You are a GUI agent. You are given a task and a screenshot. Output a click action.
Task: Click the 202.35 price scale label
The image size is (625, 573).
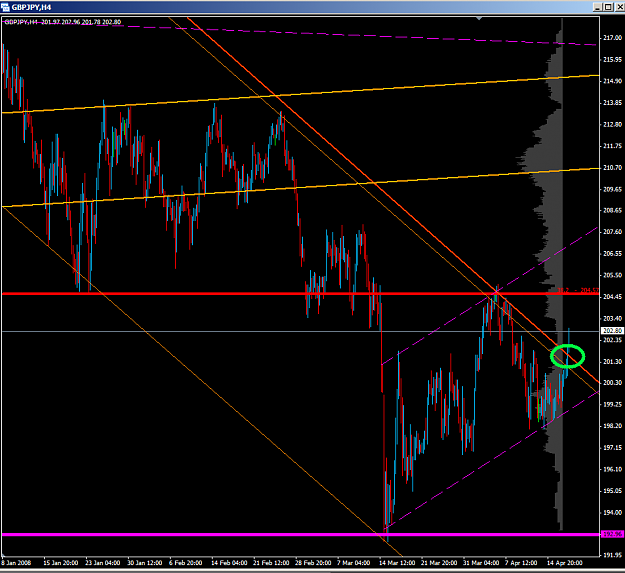click(x=612, y=339)
